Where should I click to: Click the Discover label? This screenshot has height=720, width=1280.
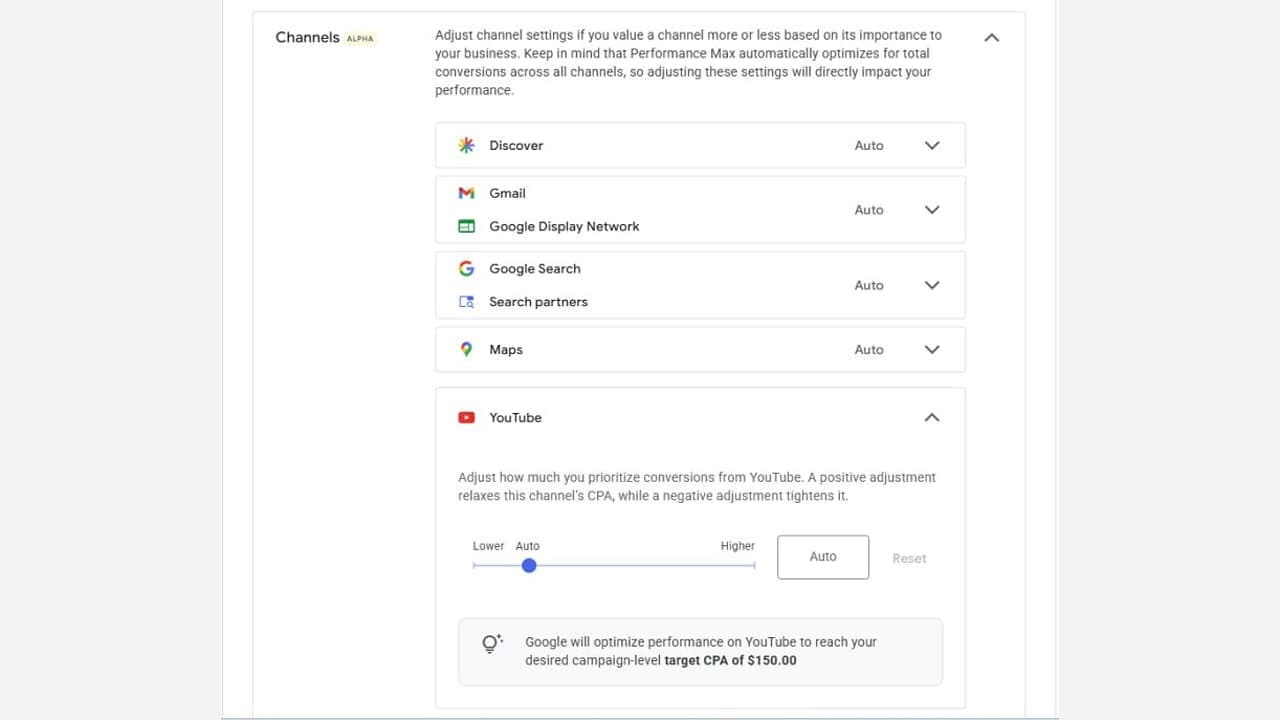516,145
